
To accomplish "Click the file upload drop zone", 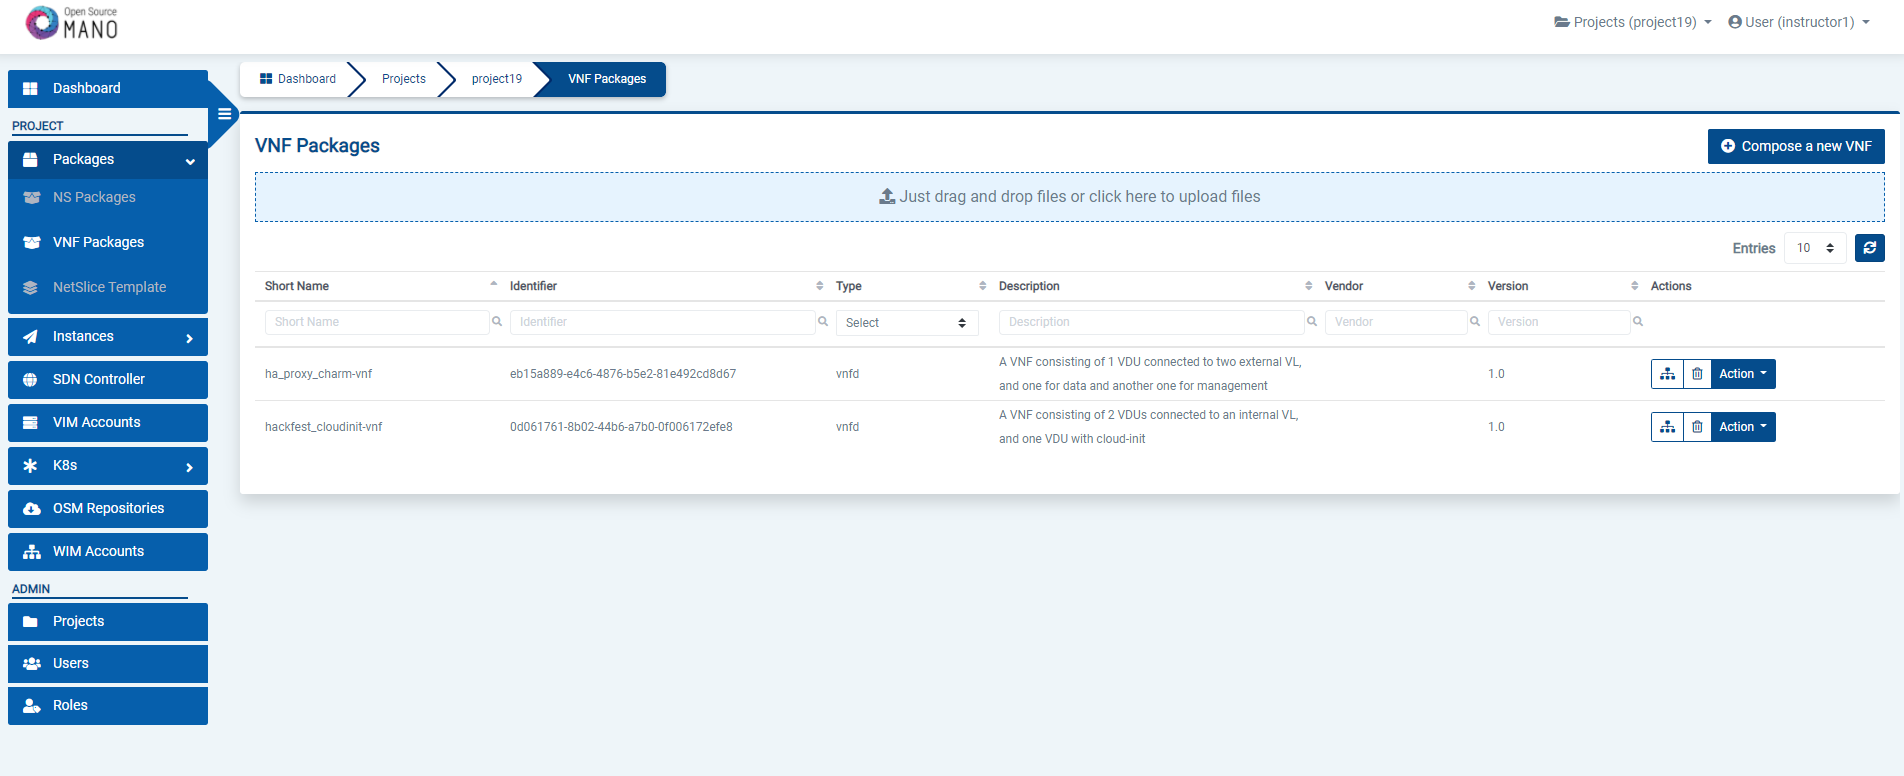I will [1069, 197].
